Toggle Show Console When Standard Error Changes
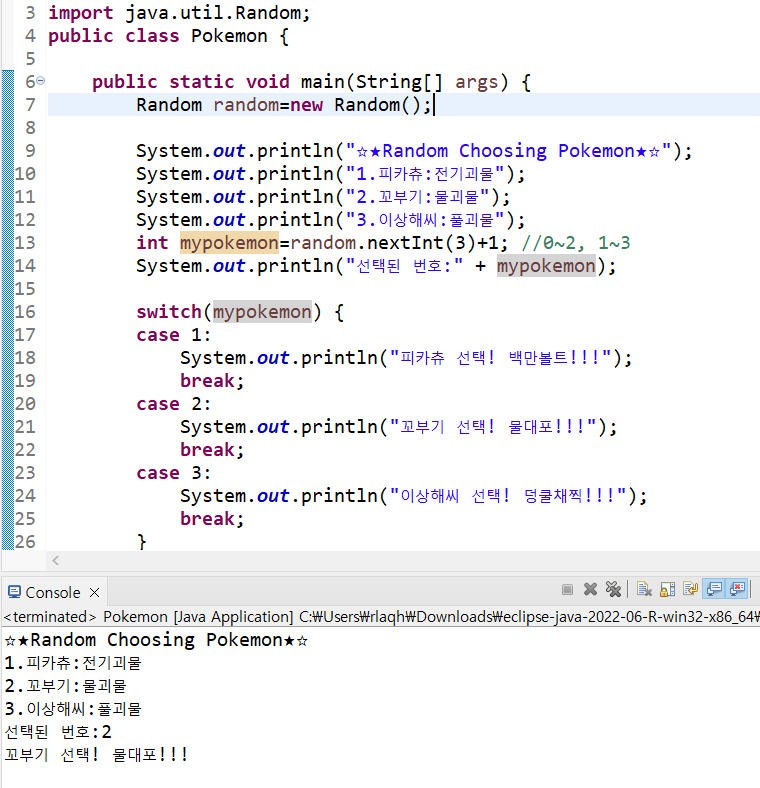 click(x=737, y=589)
